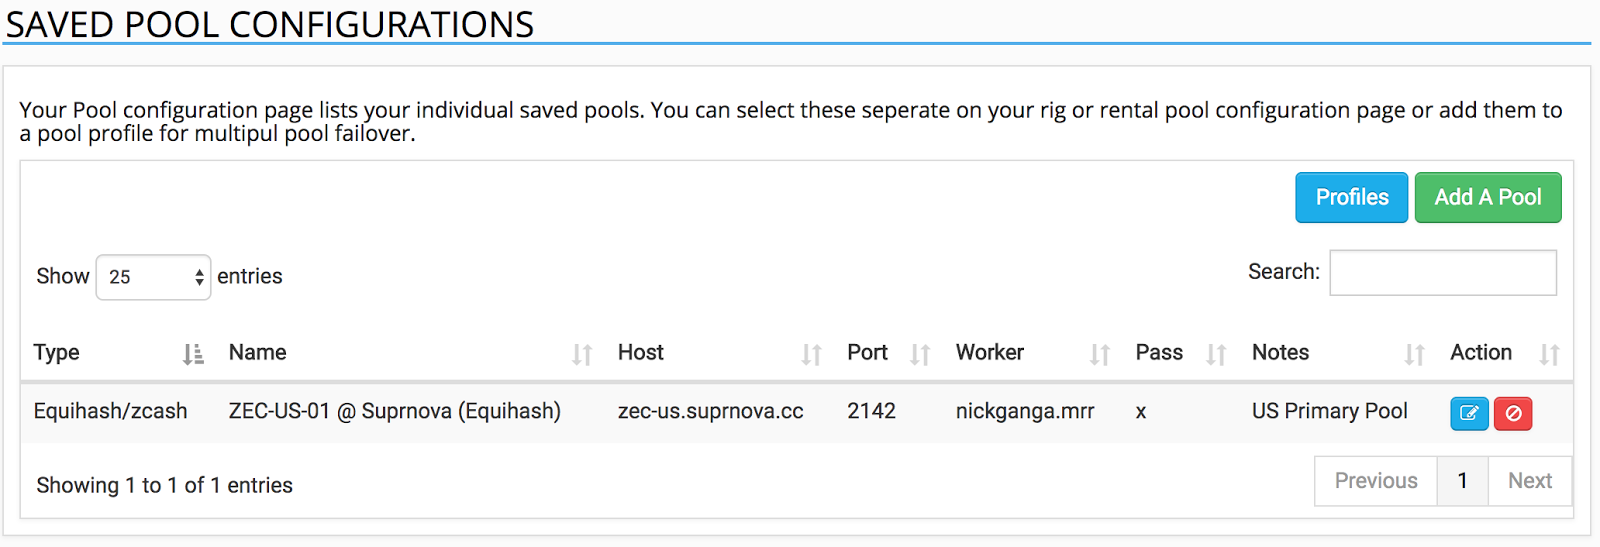Sort by Action column arrows
The image size is (1600, 547).
pyautogui.click(x=1549, y=354)
